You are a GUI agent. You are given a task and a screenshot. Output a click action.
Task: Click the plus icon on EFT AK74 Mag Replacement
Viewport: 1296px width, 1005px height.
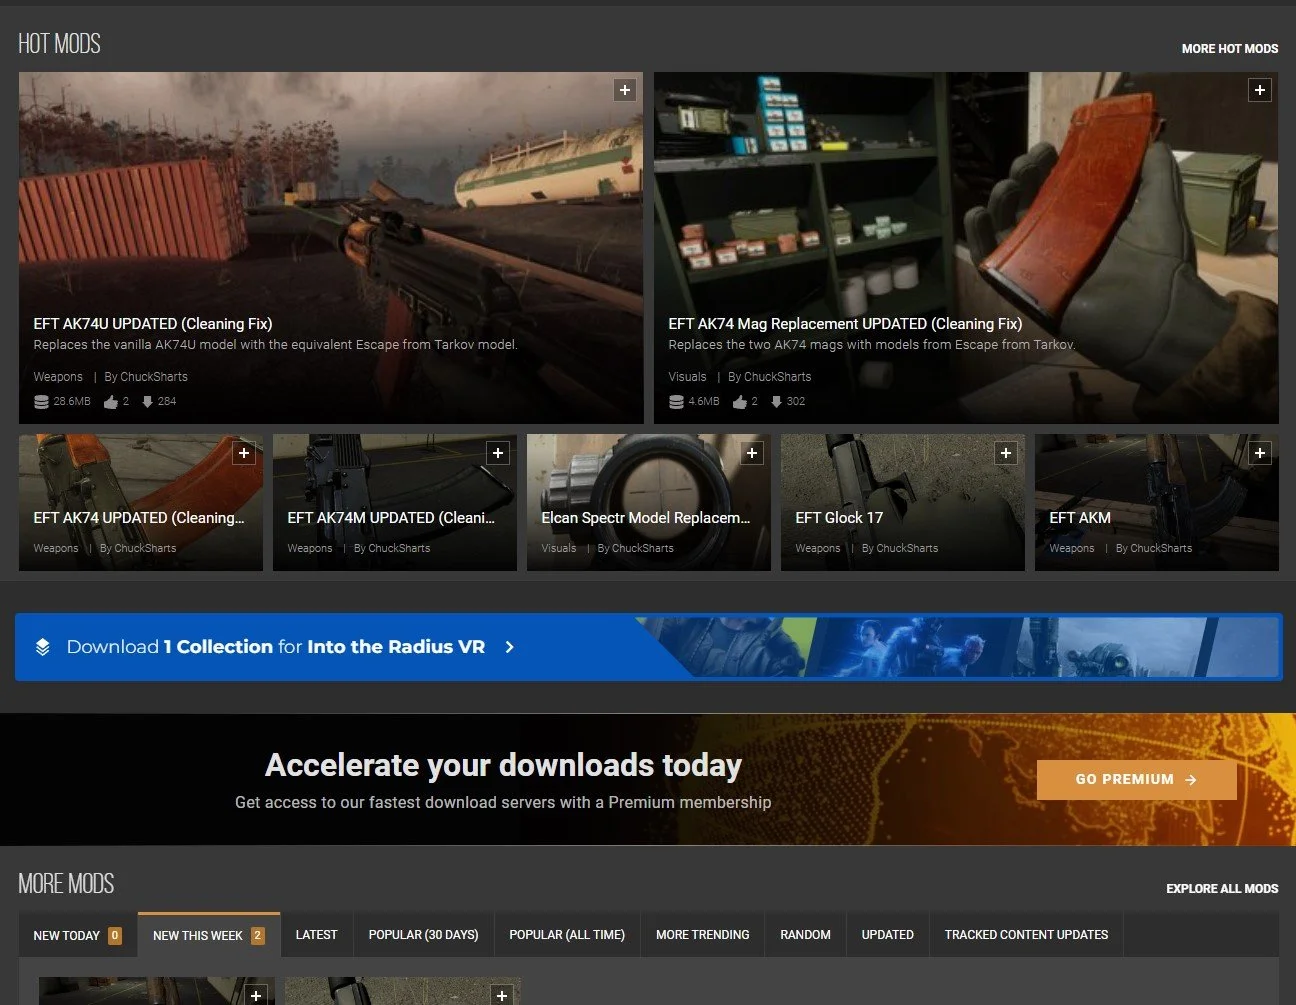coord(1259,89)
